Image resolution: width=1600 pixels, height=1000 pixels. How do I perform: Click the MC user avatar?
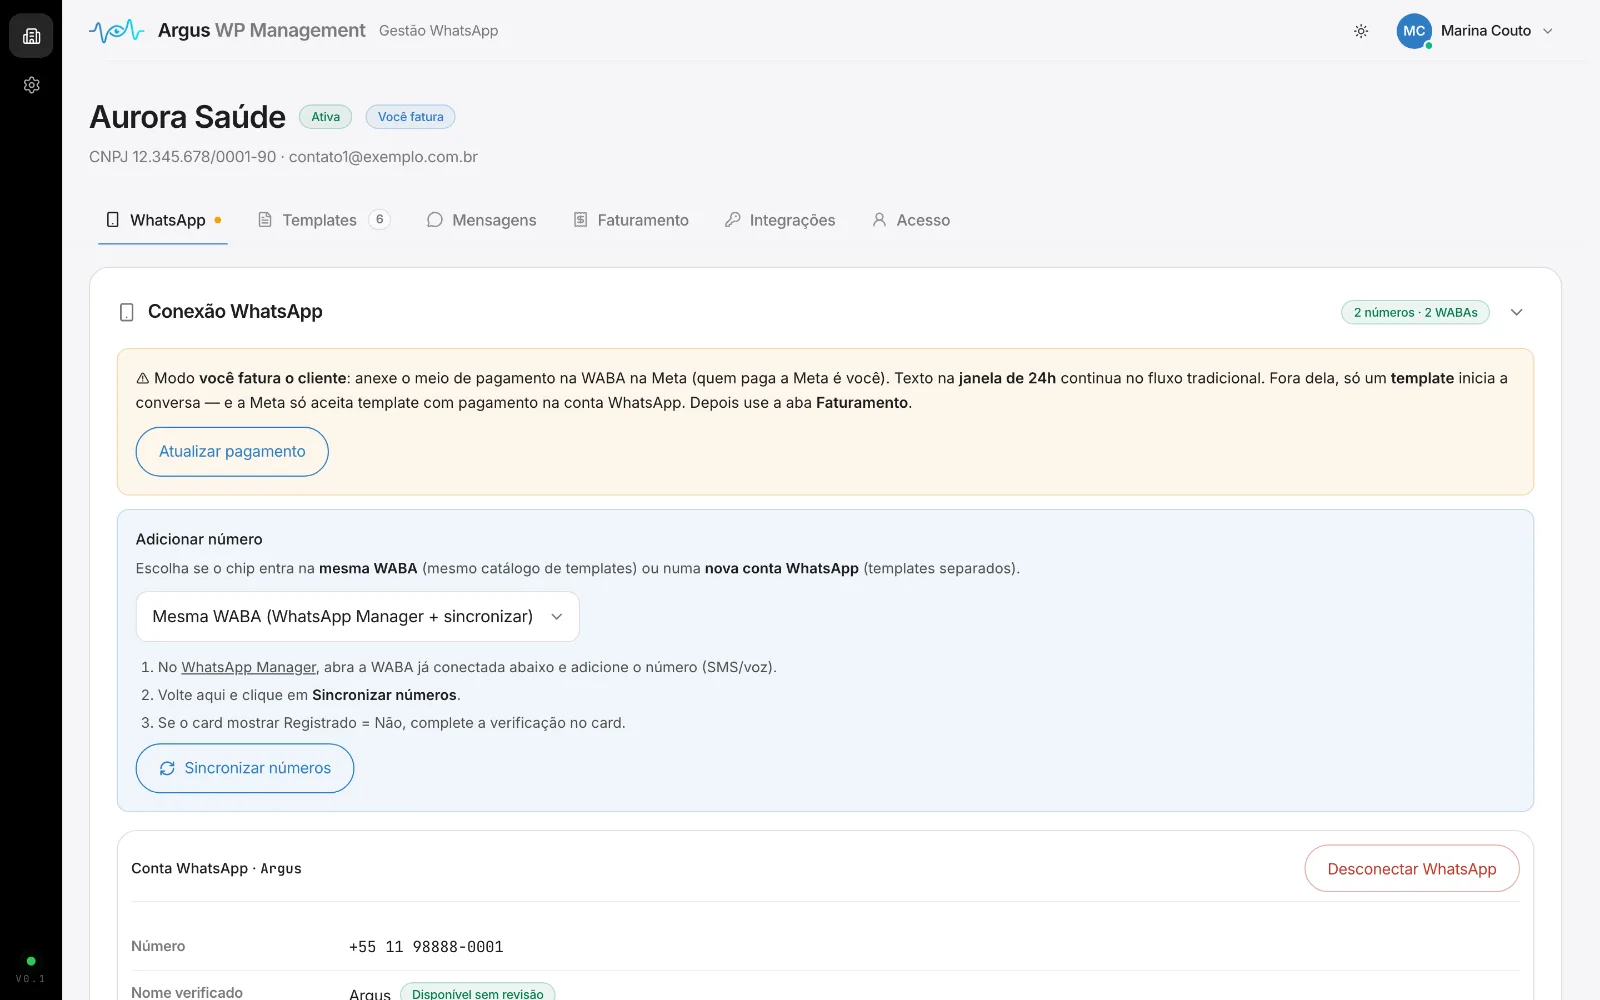point(1414,31)
